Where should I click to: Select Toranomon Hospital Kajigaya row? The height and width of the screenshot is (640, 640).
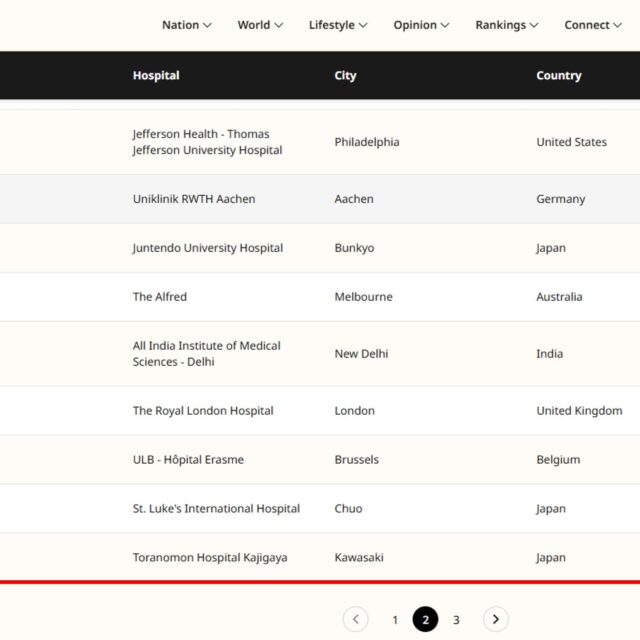[x=210, y=558]
